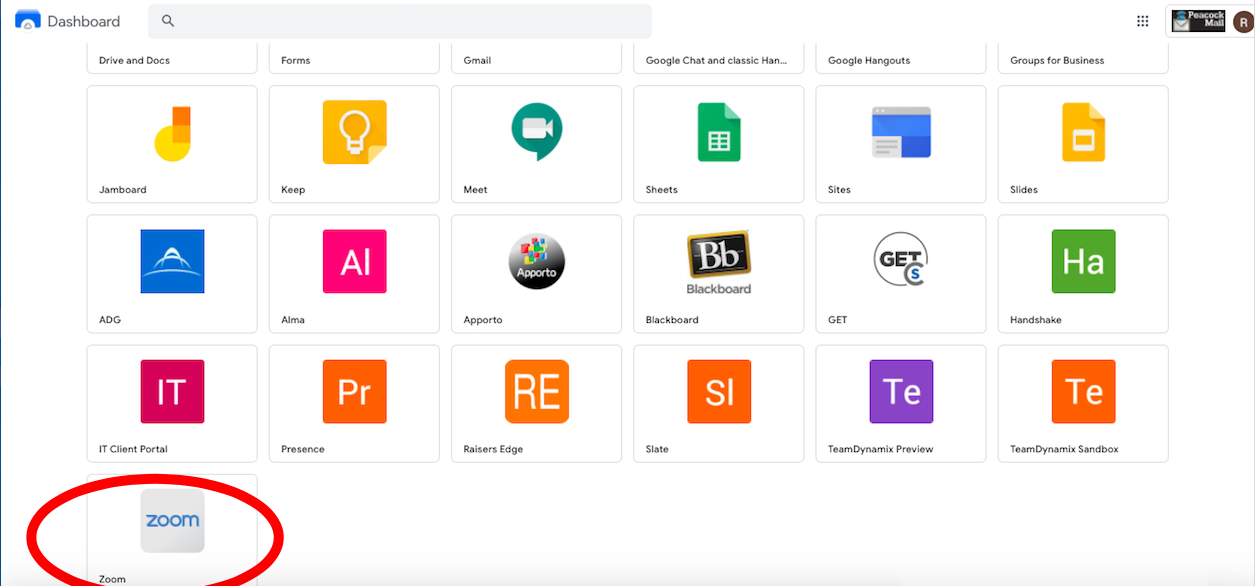Click the Jamboard label text
The height and width of the screenshot is (586, 1255).
(x=122, y=190)
